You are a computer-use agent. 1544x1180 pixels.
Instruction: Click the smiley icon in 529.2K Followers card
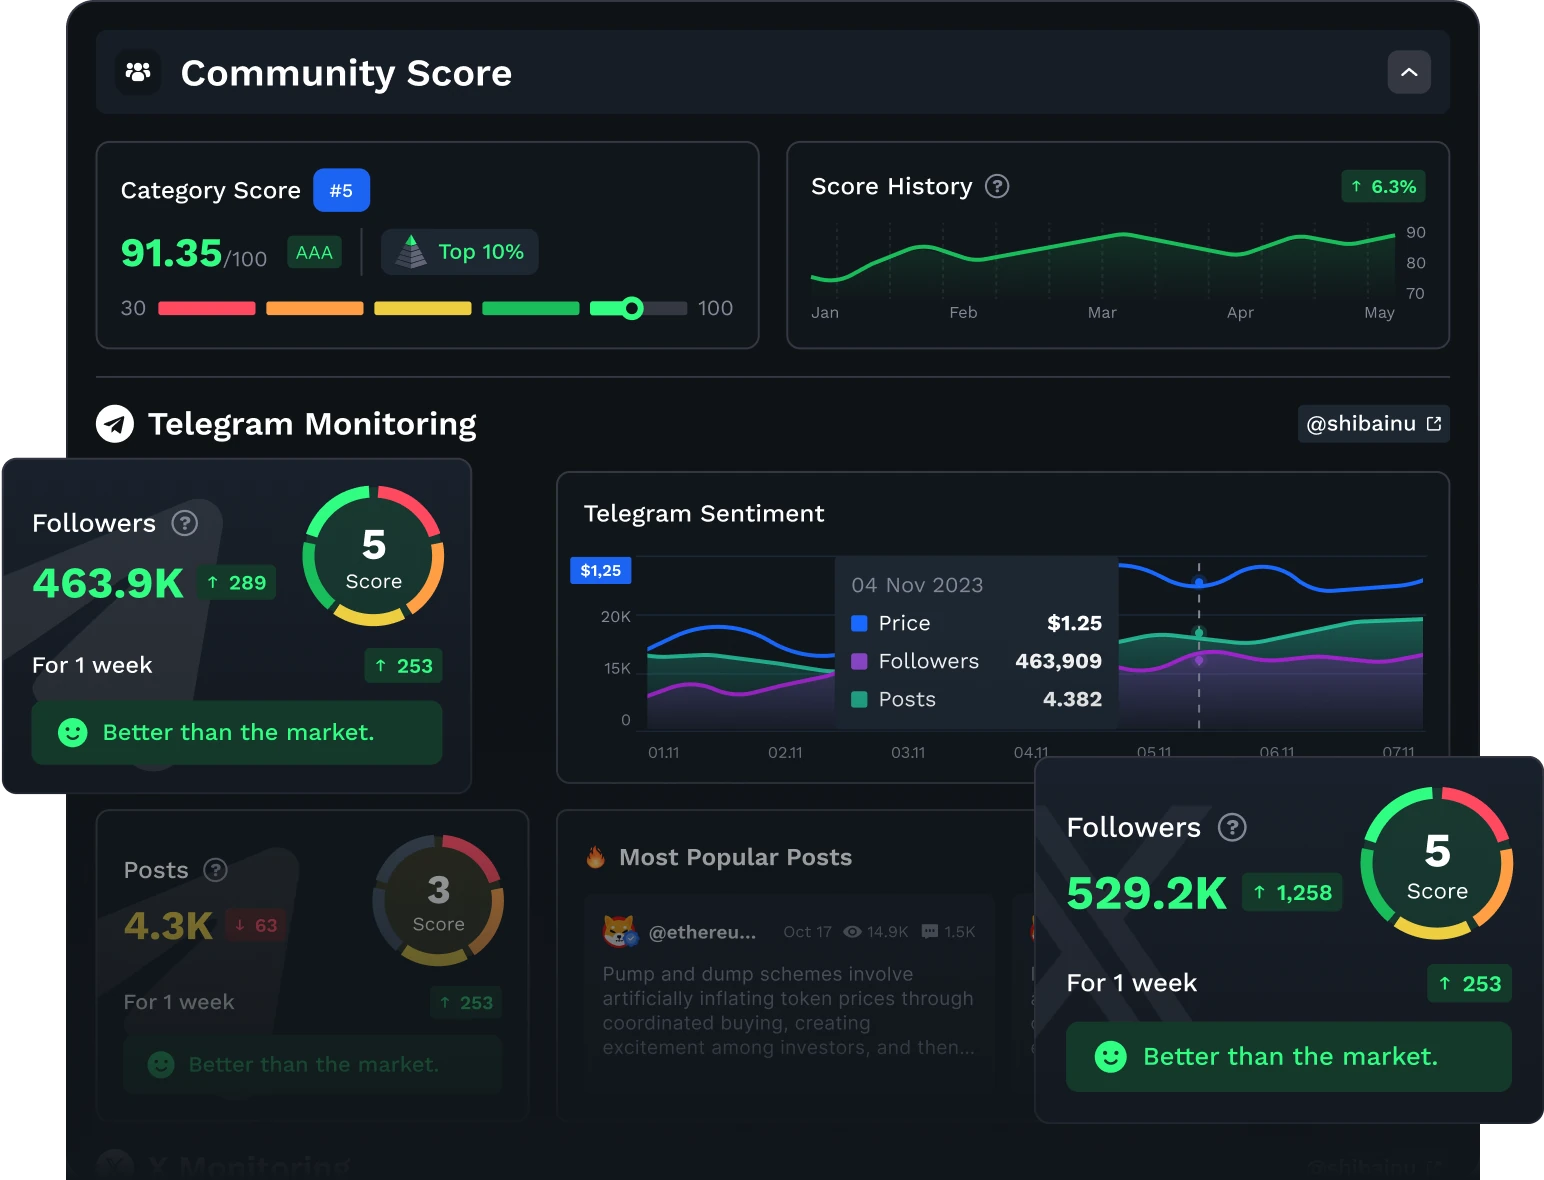pyautogui.click(x=1110, y=1057)
